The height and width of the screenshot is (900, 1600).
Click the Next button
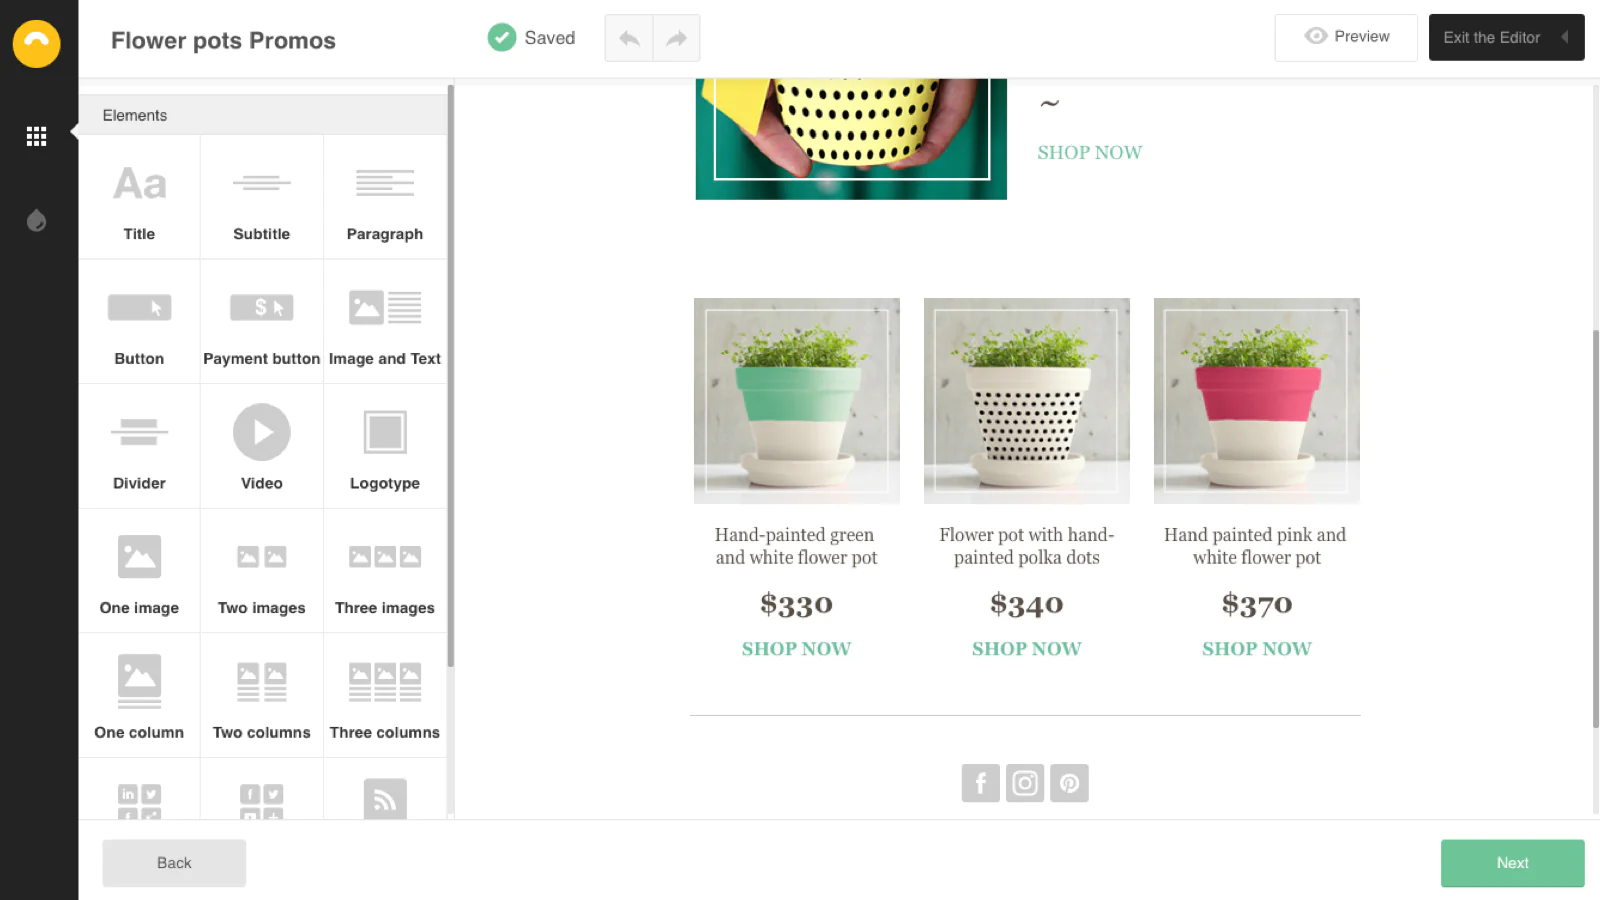coord(1512,863)
